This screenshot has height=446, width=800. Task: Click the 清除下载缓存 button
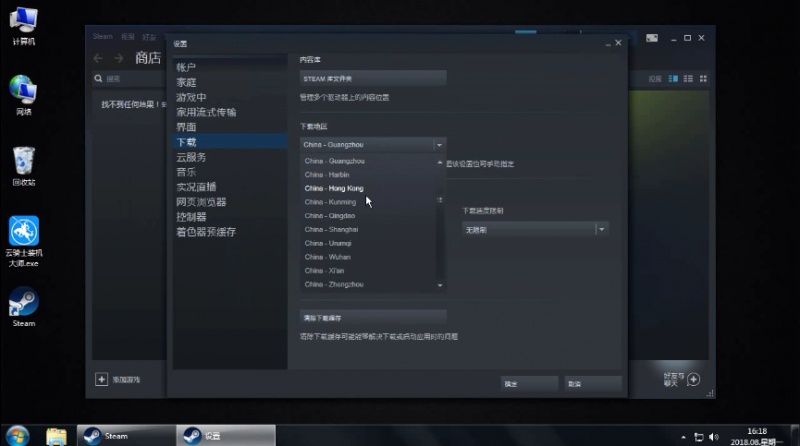tap(373, 318)
